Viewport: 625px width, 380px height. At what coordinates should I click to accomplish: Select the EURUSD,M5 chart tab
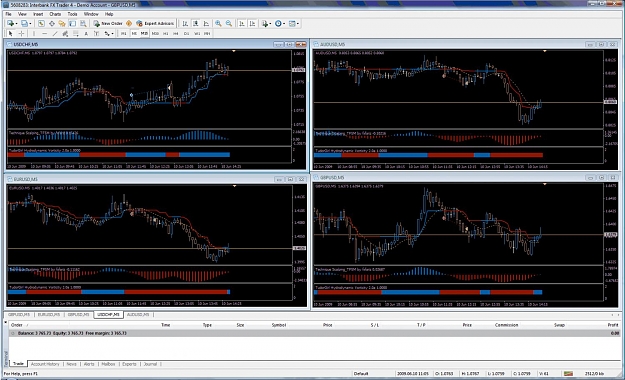(49, 315)
